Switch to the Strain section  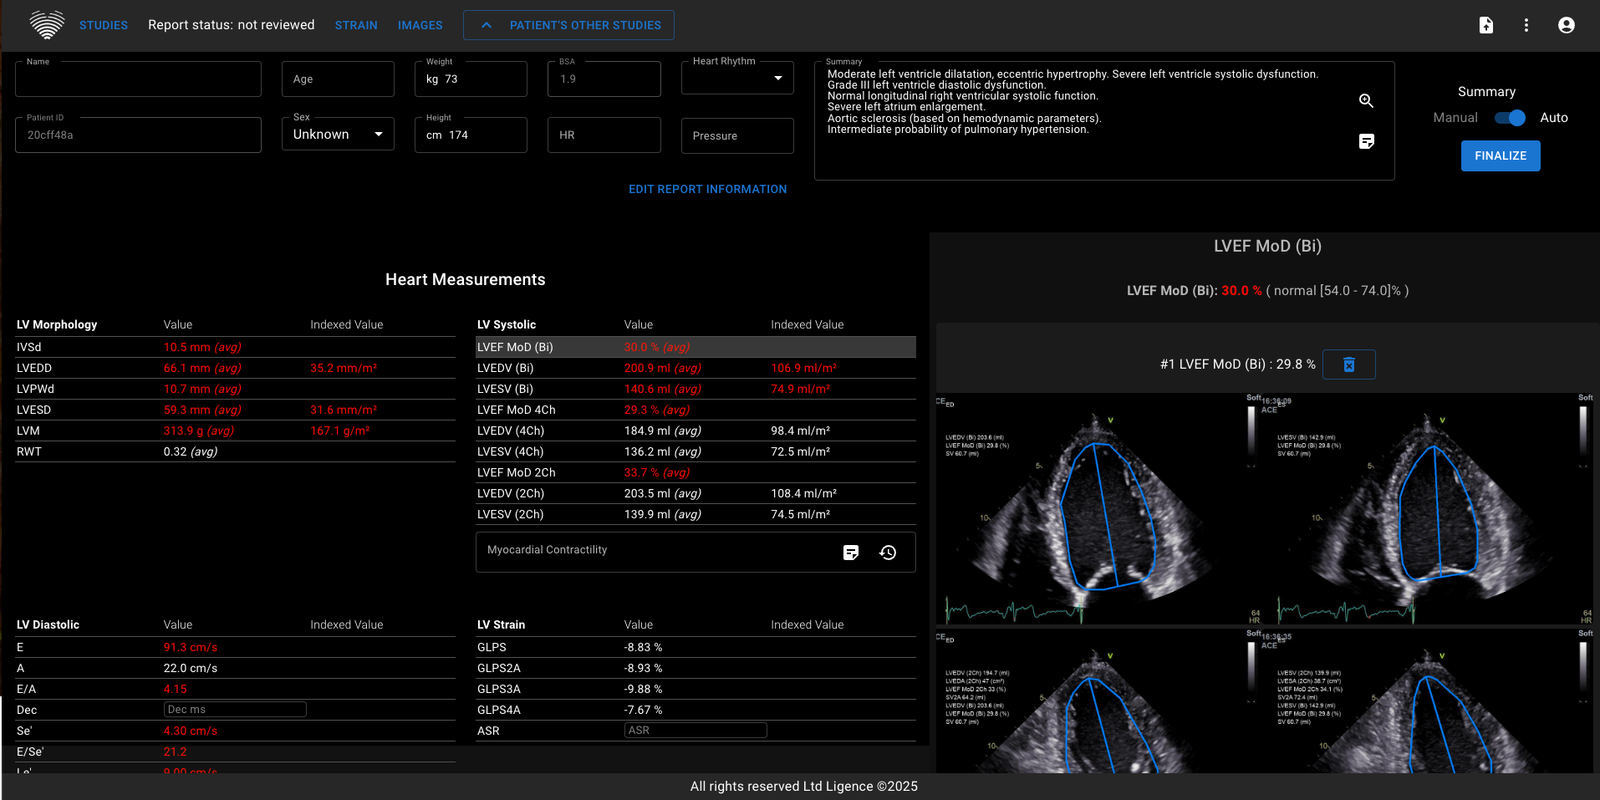click(356, 25)
